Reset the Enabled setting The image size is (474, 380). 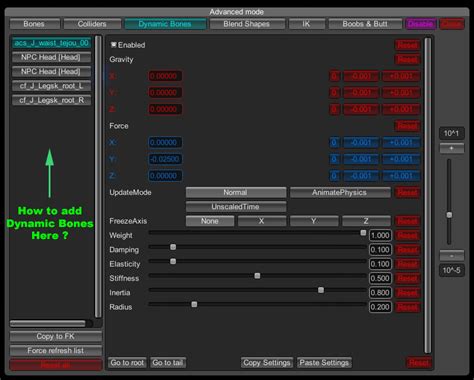coord(407,45)
